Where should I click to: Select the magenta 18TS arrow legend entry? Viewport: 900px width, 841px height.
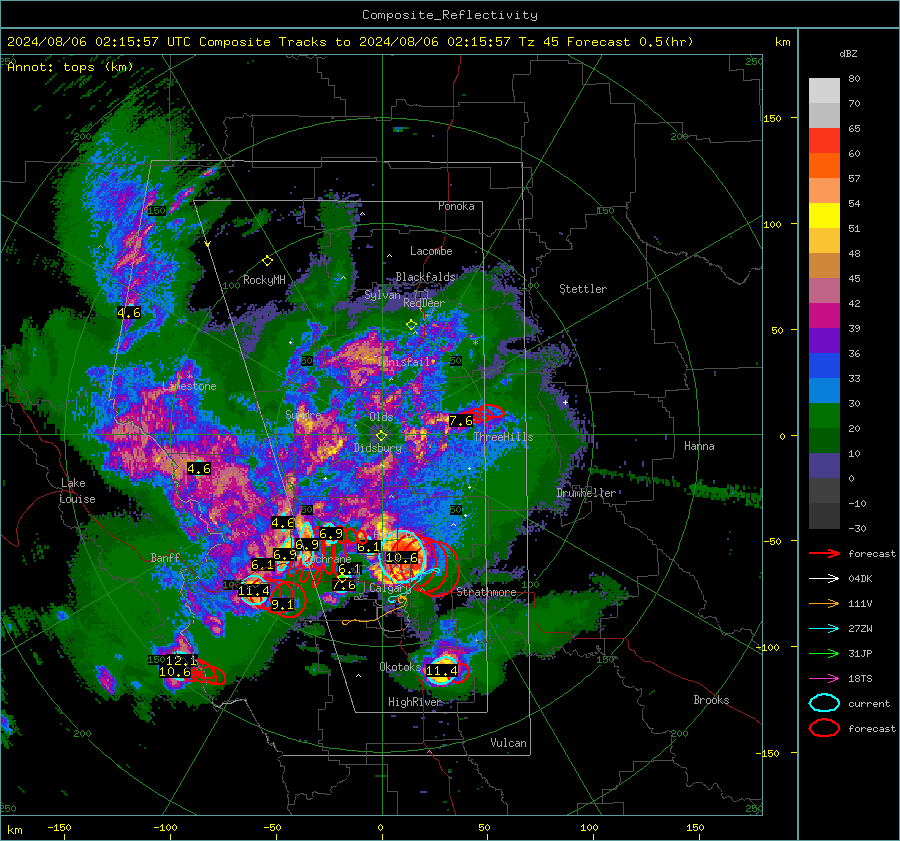tap(824, 679)
